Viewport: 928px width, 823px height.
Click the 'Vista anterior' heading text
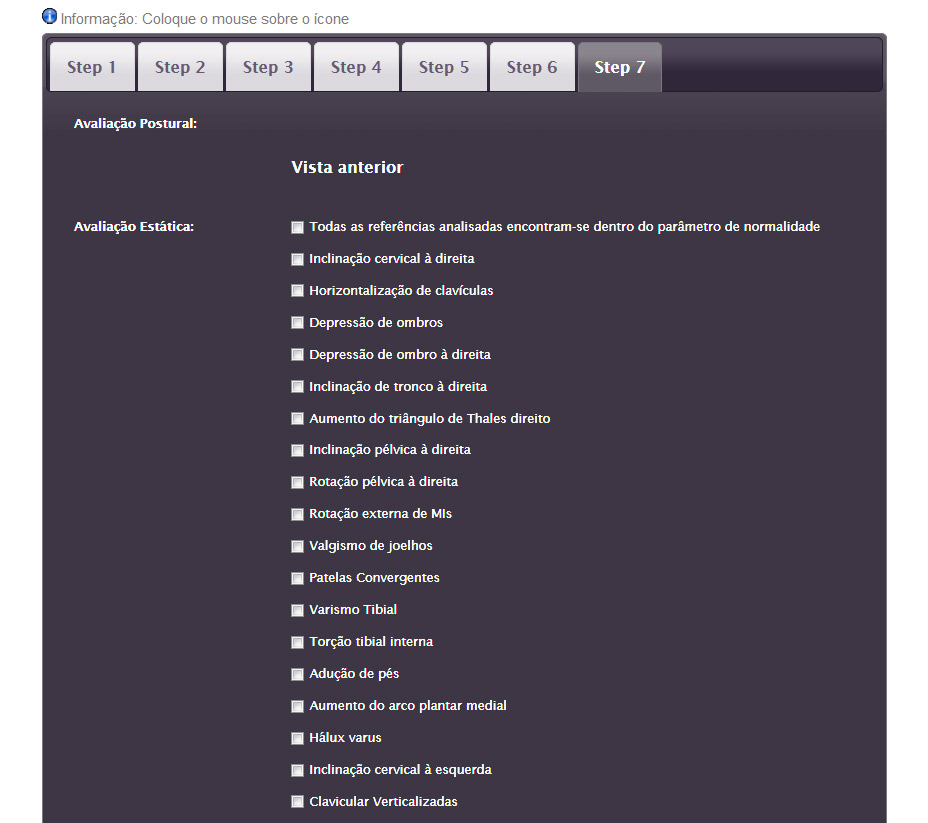[x=347, y=167]
